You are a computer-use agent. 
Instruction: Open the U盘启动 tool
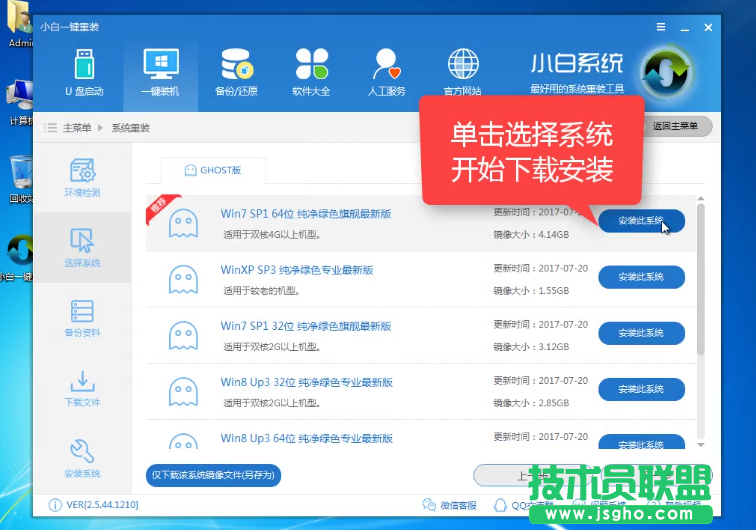[84, 72]
